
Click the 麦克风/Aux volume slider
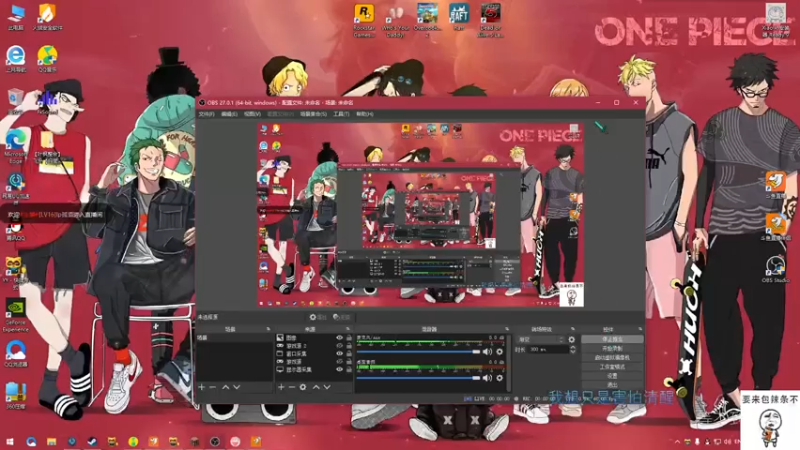coord(418,352)
